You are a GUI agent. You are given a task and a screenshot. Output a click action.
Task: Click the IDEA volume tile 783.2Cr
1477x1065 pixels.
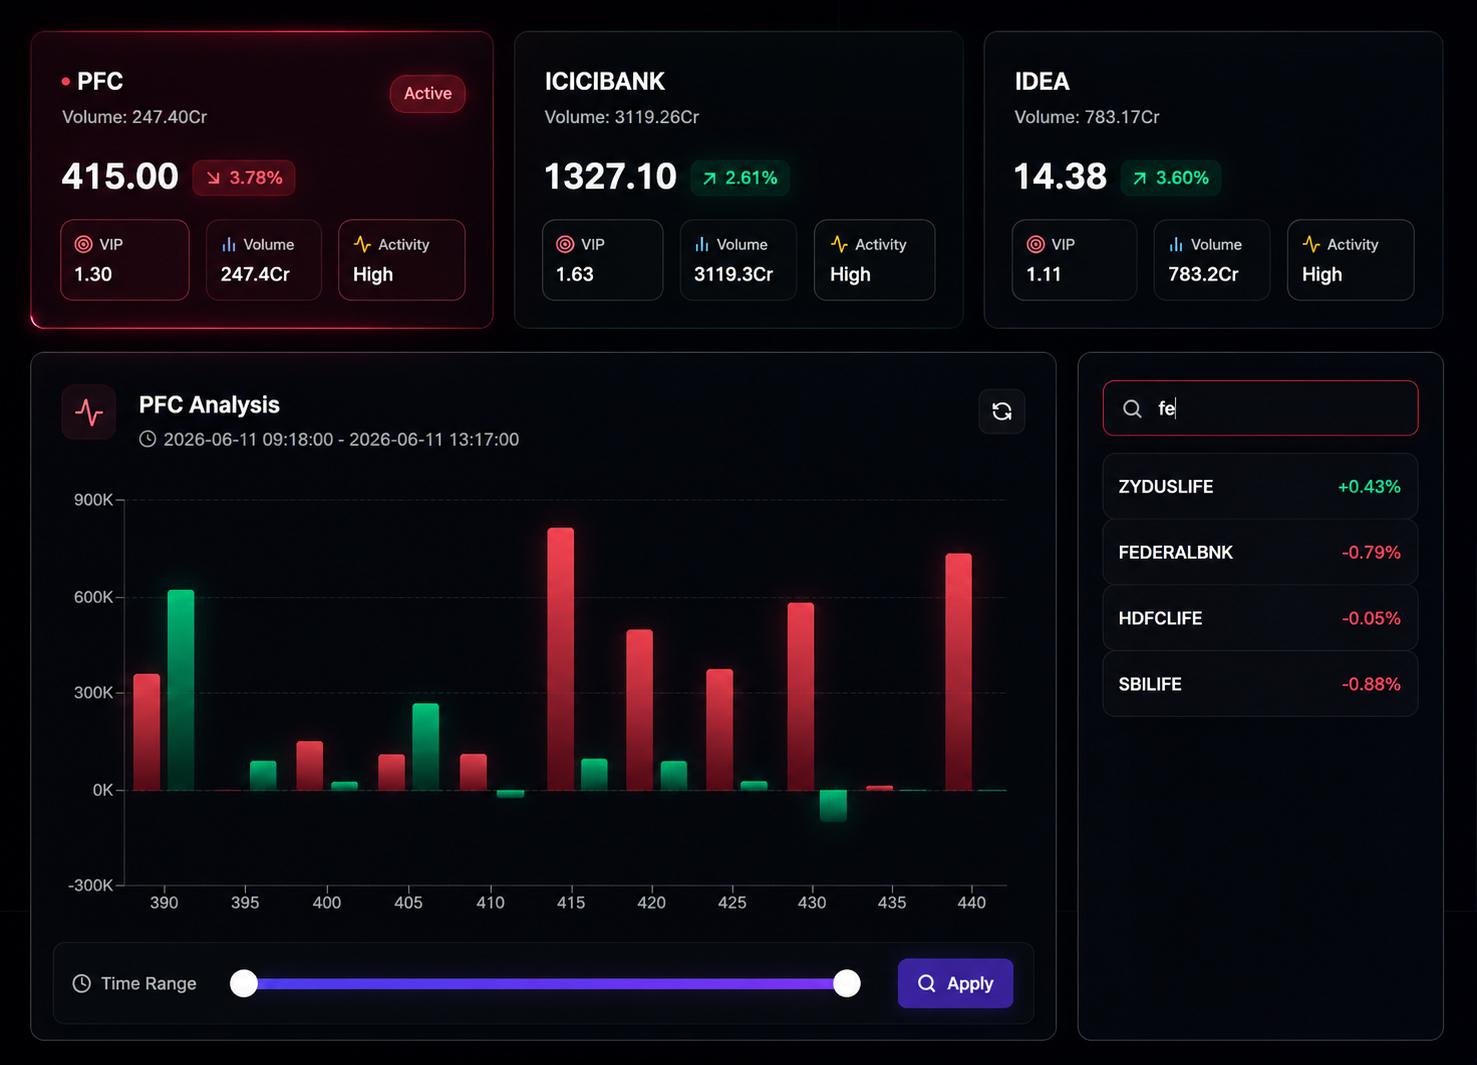[1212, 260]
